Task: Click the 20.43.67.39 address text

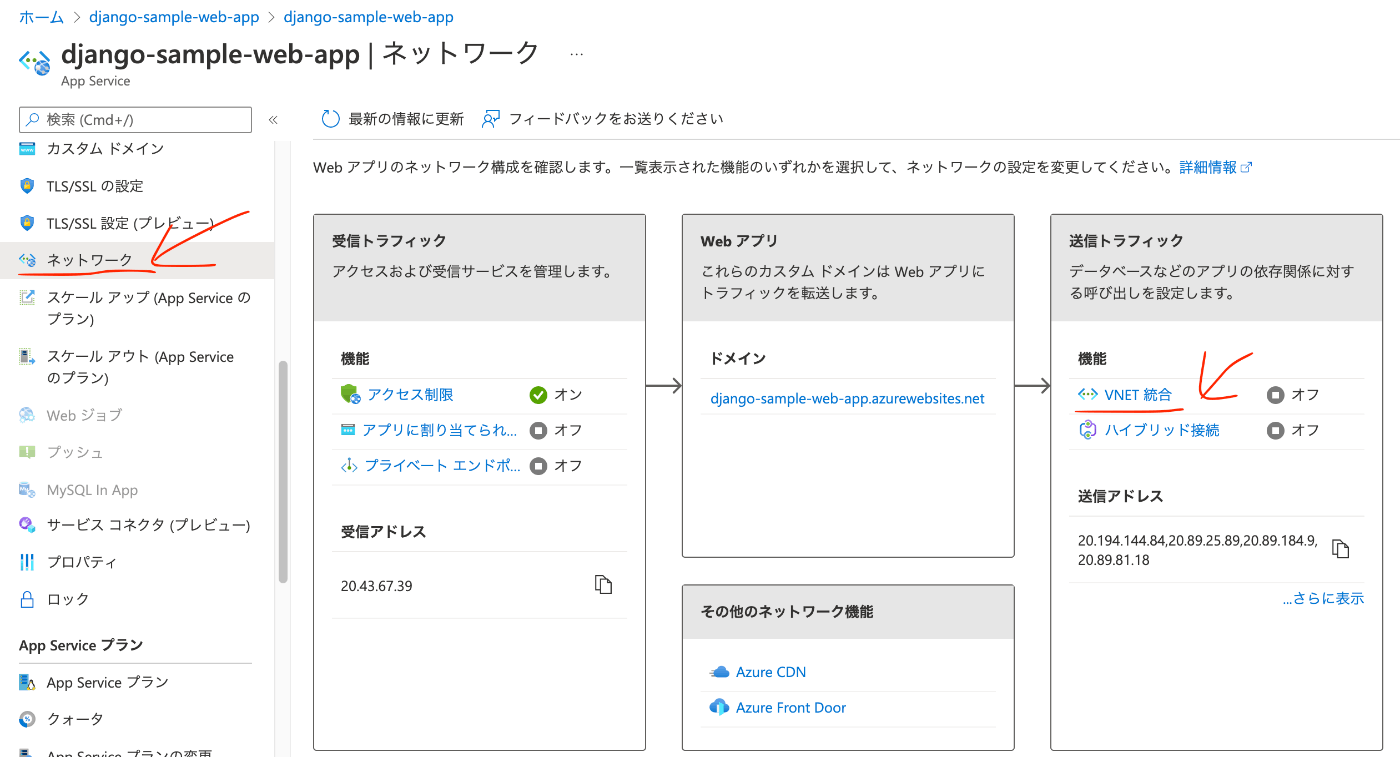Action: click(376, 586)
